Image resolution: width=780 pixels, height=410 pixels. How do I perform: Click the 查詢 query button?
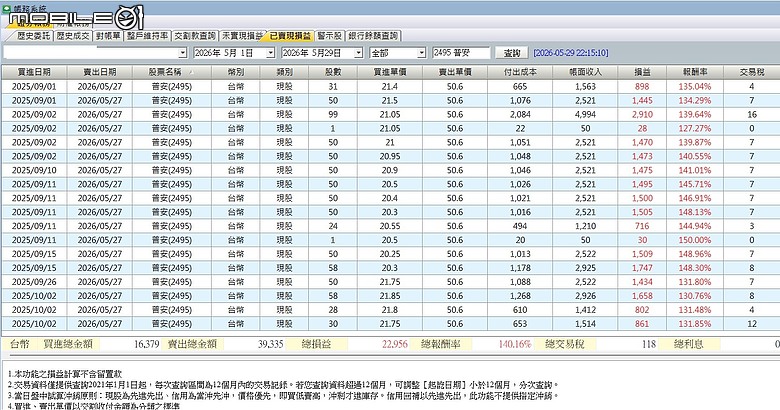pos(512,53)
